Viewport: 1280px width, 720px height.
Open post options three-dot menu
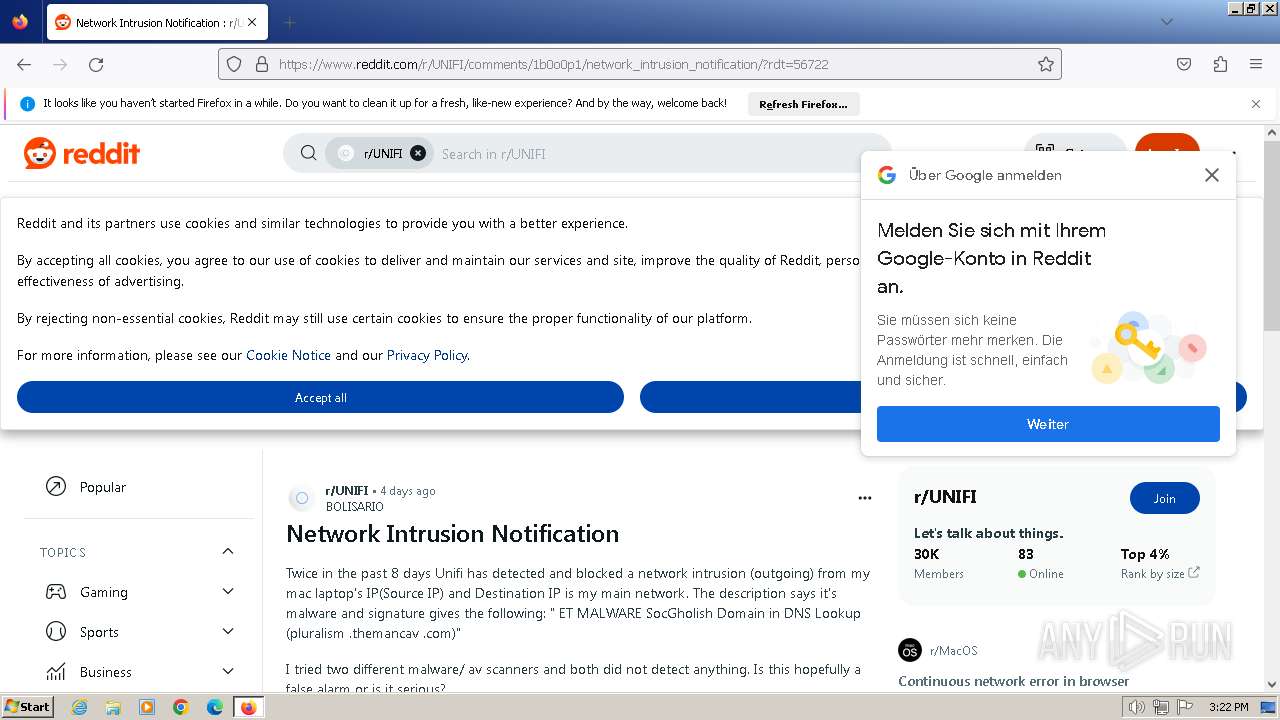click(x=865, y=498)
